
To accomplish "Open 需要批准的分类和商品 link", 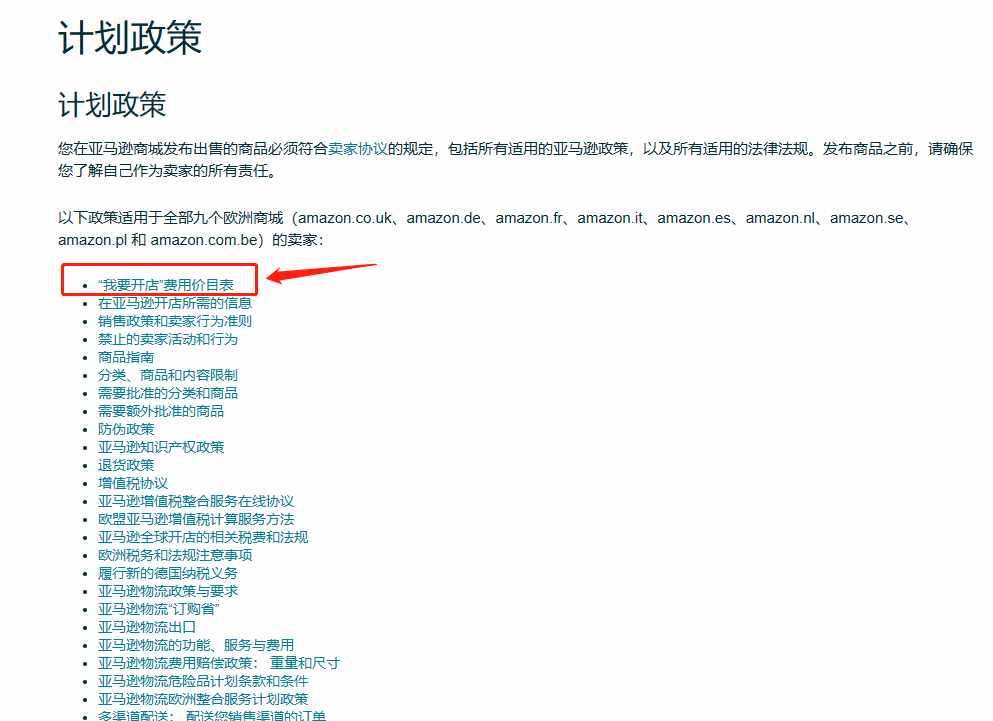I will point(168,393).
